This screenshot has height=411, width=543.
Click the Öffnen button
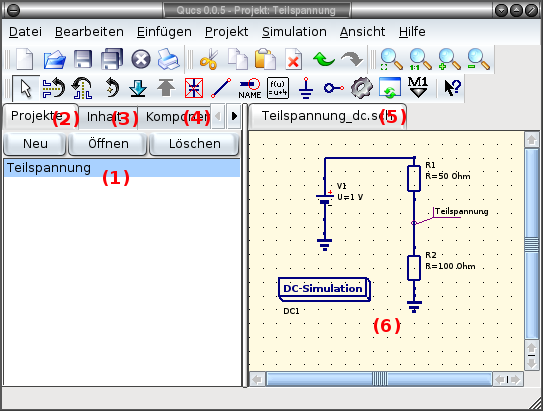pyautogui.click(x=108, y=143)
